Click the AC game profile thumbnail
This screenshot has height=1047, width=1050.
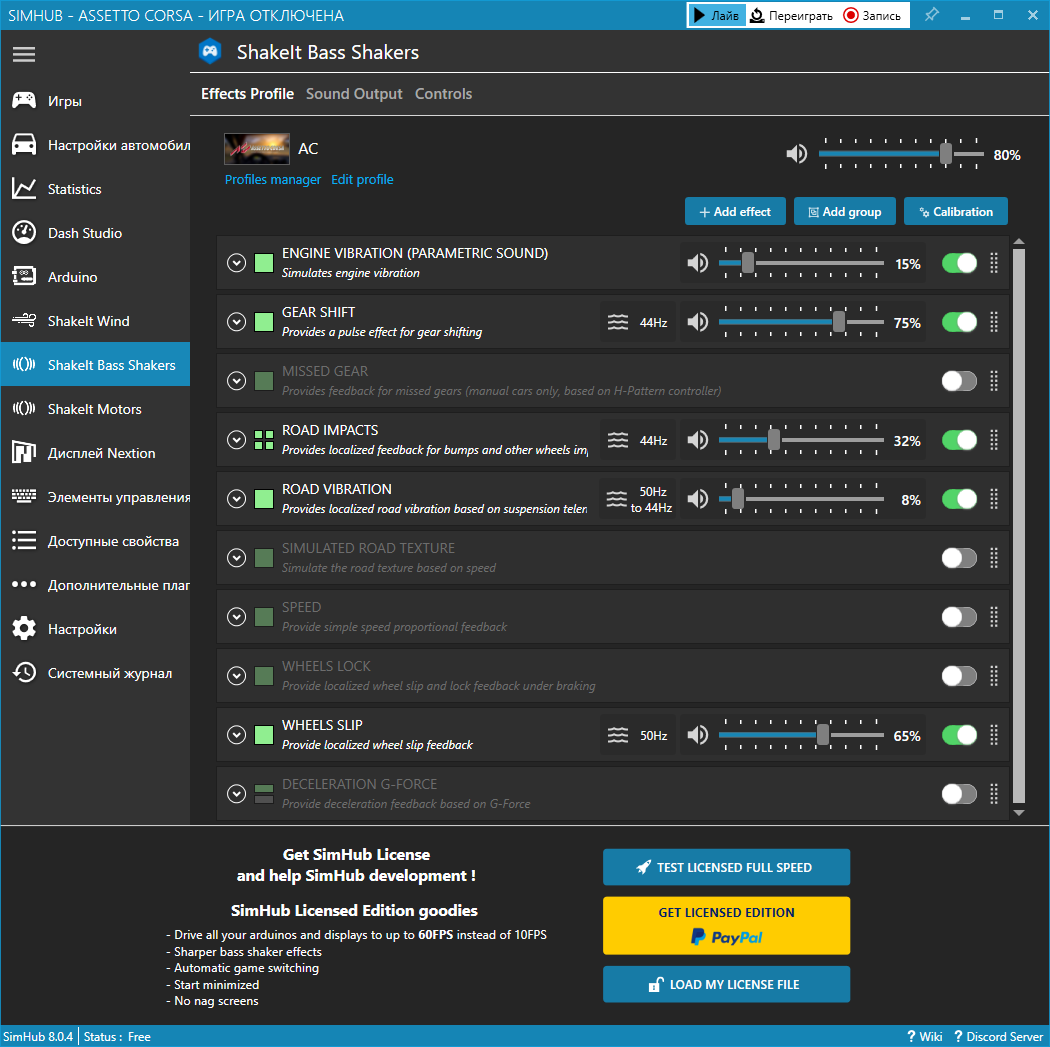tap(257, 149)
